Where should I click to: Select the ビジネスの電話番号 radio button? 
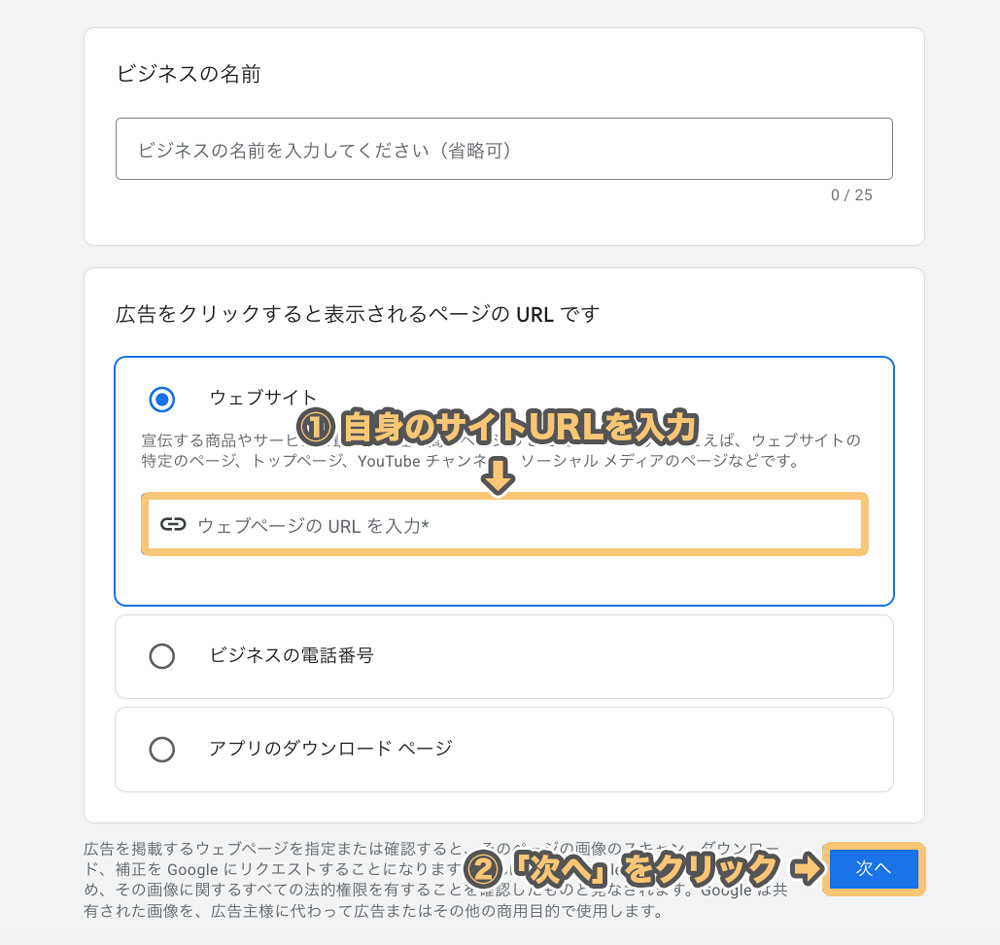(162, 656)
